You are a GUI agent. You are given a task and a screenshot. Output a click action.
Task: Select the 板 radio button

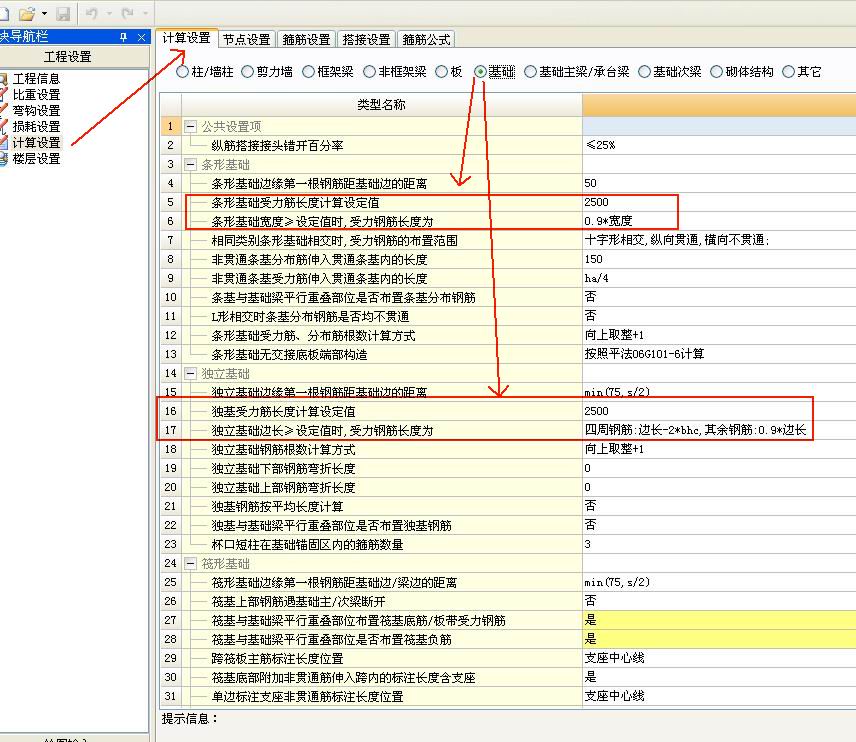click(x=441, y=72)
